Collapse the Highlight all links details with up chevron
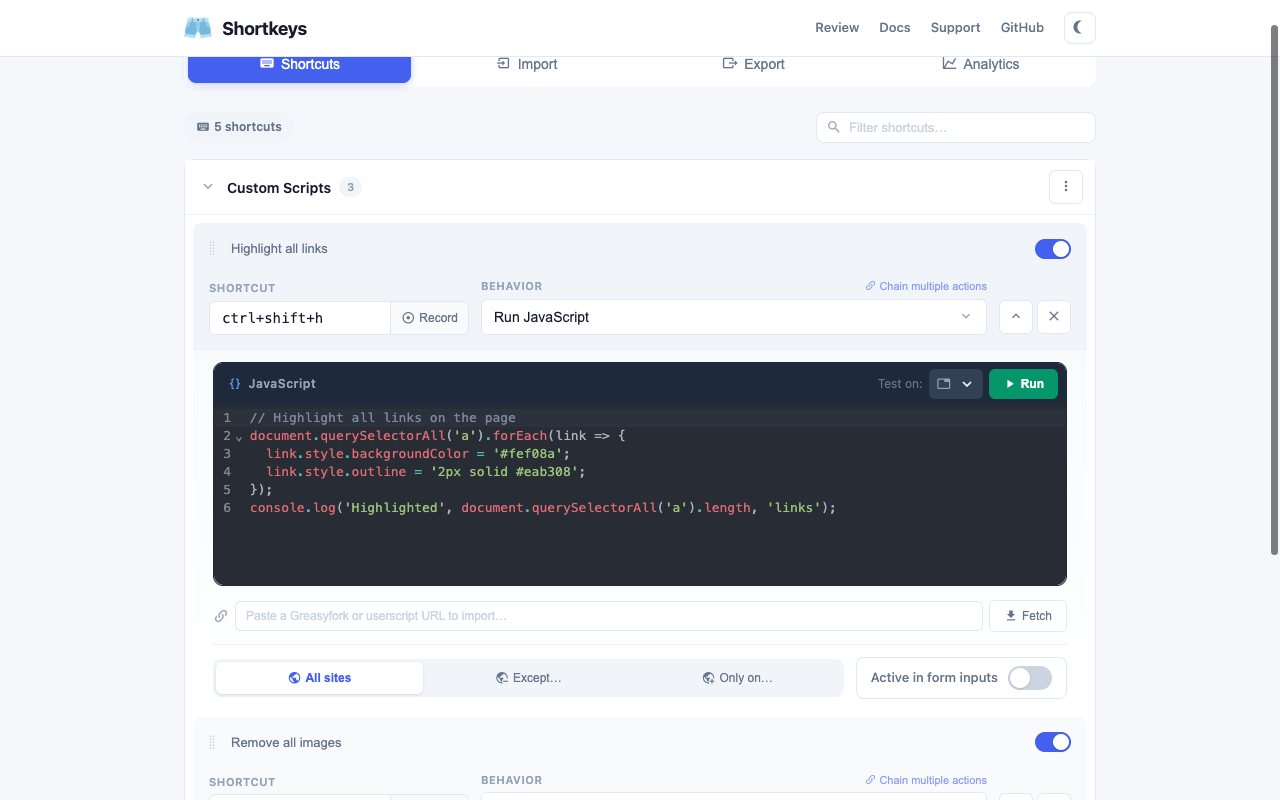 1016,317
